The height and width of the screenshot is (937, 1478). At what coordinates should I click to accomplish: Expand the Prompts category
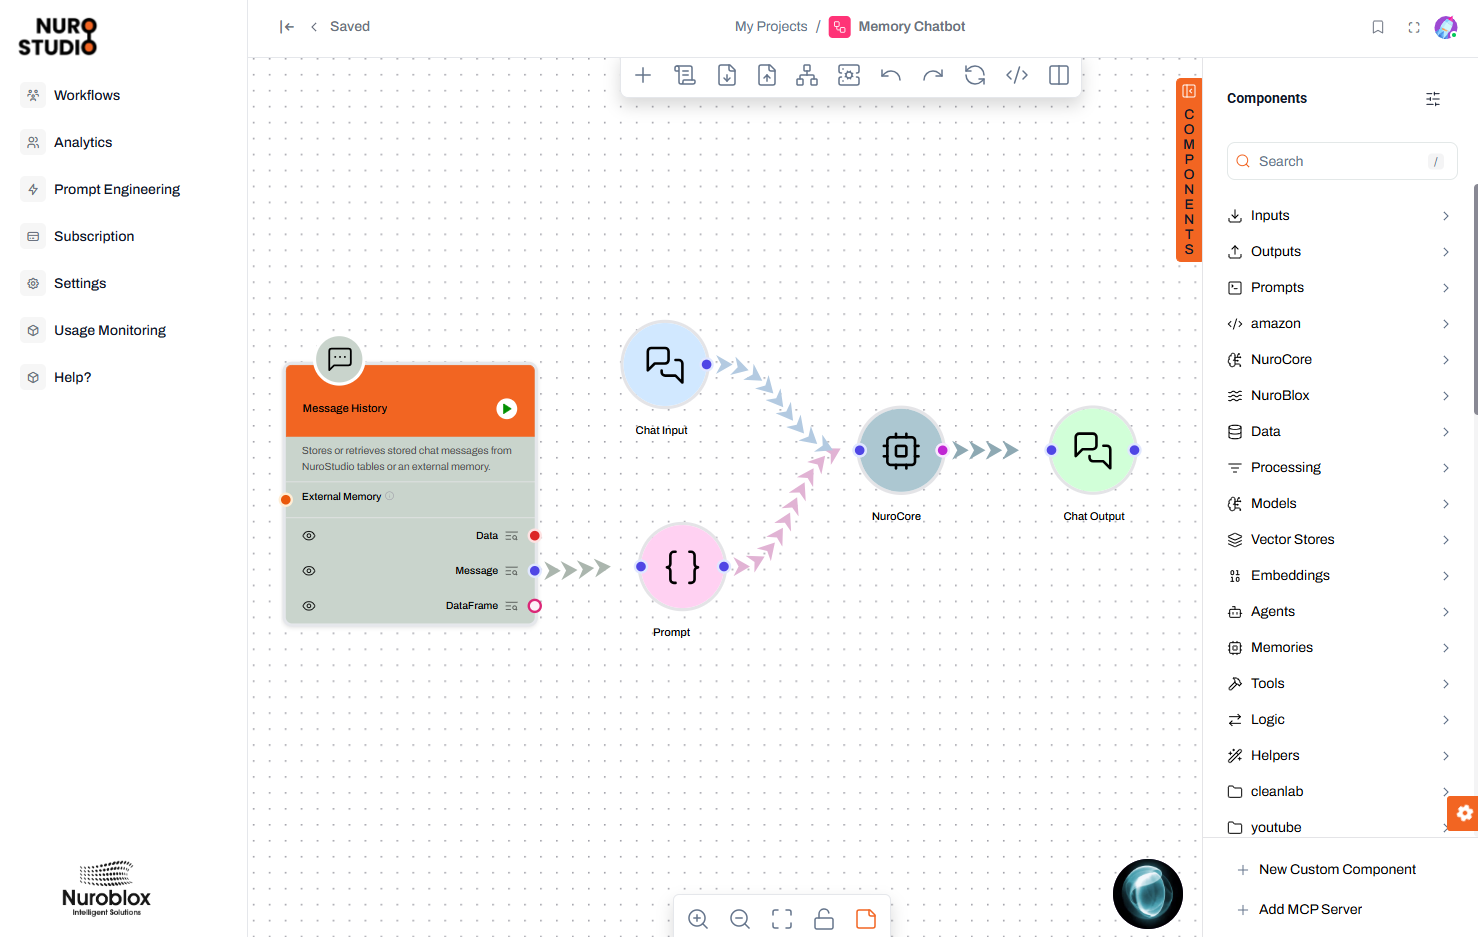1338,288
